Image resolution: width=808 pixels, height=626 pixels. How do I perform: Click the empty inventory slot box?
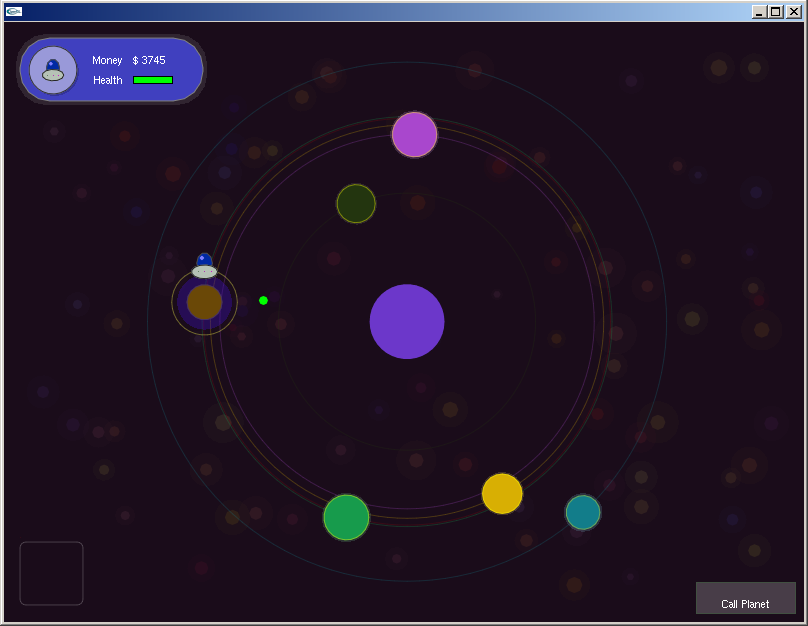pos(52,573)
